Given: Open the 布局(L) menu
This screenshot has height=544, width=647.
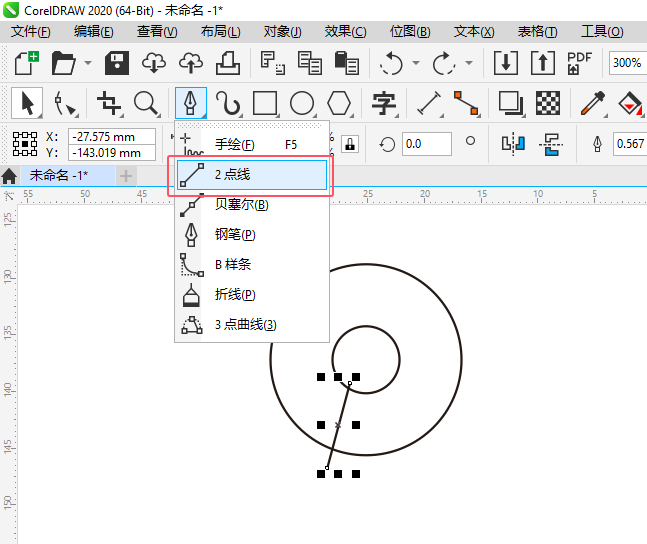Looking at the screenshot, I should 220,32.
